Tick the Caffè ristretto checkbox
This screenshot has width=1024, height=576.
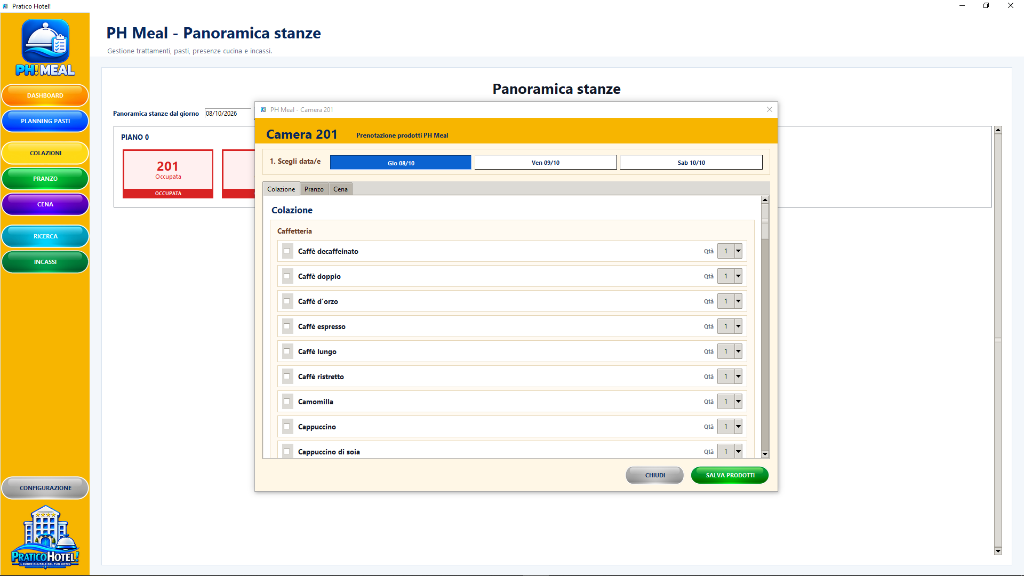(287, 377)
